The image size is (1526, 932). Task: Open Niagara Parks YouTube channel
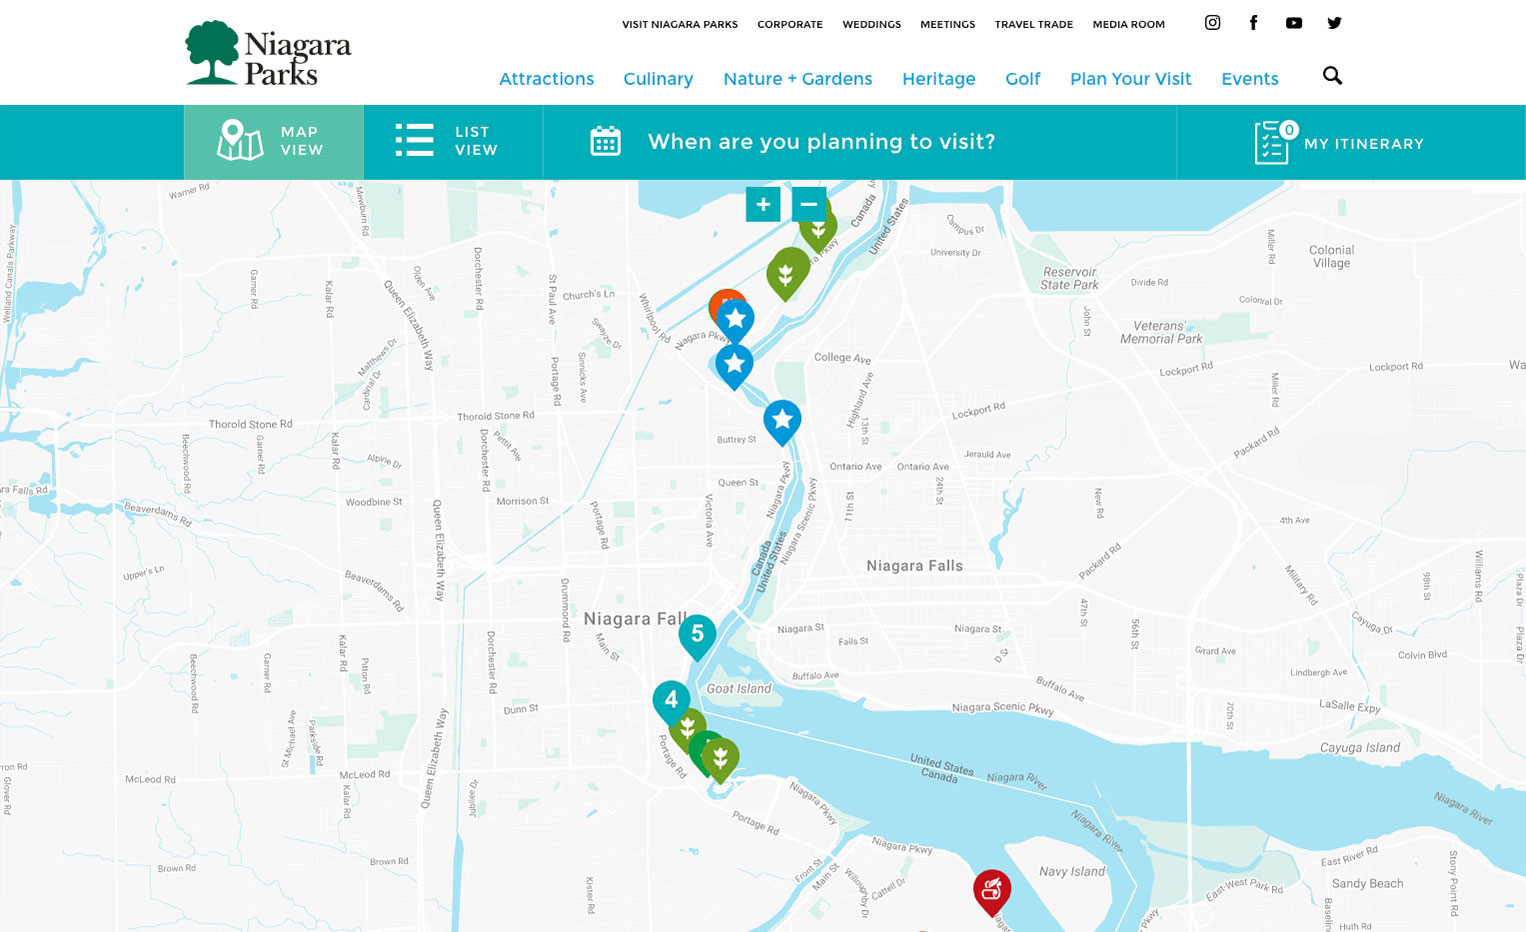pos(1294,23)
